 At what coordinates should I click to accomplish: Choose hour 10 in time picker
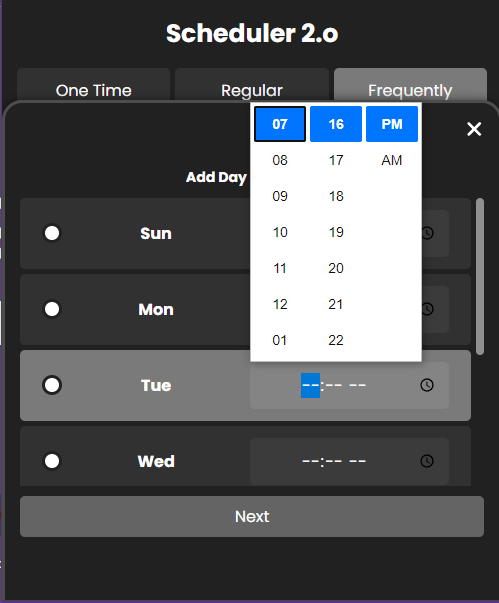click(280, 232)
